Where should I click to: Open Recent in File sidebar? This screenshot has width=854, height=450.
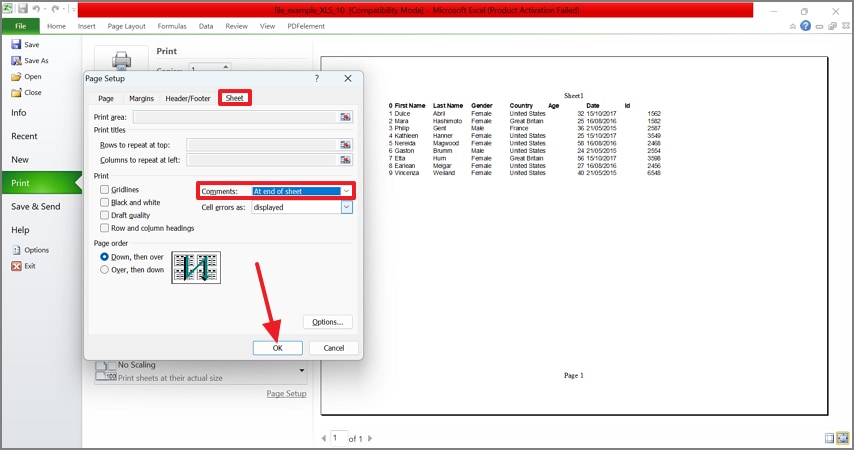pyautogui.click(x=25, y=136)
